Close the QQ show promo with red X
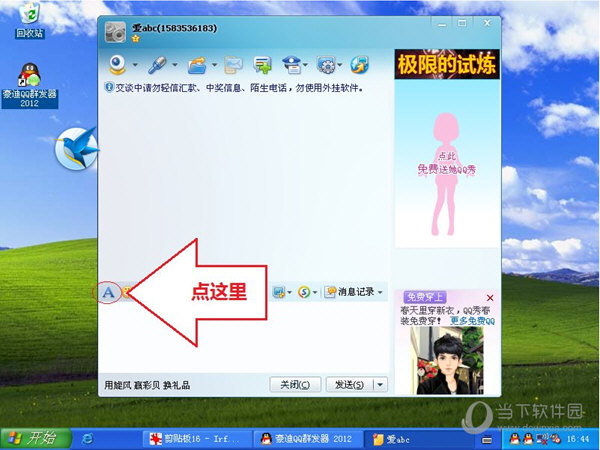This screenshot has height=450, width=600. point(490,298)
